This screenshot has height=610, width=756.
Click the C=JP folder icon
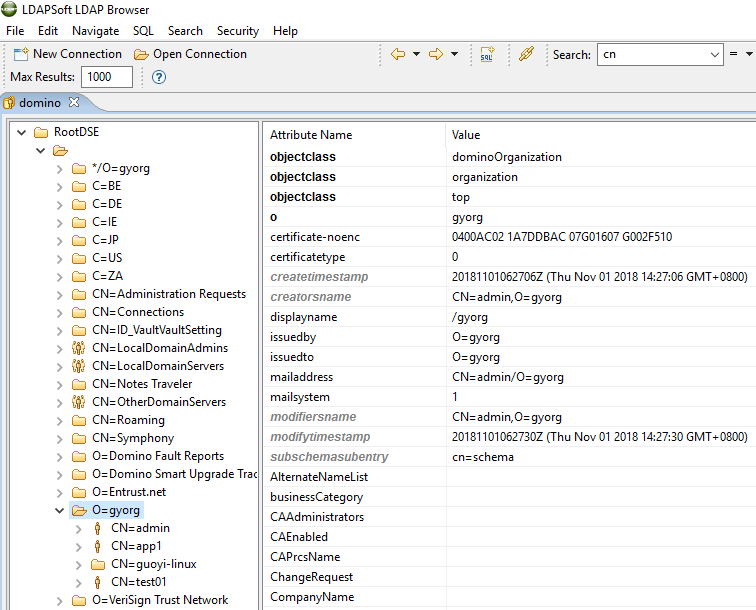(79, 240)
